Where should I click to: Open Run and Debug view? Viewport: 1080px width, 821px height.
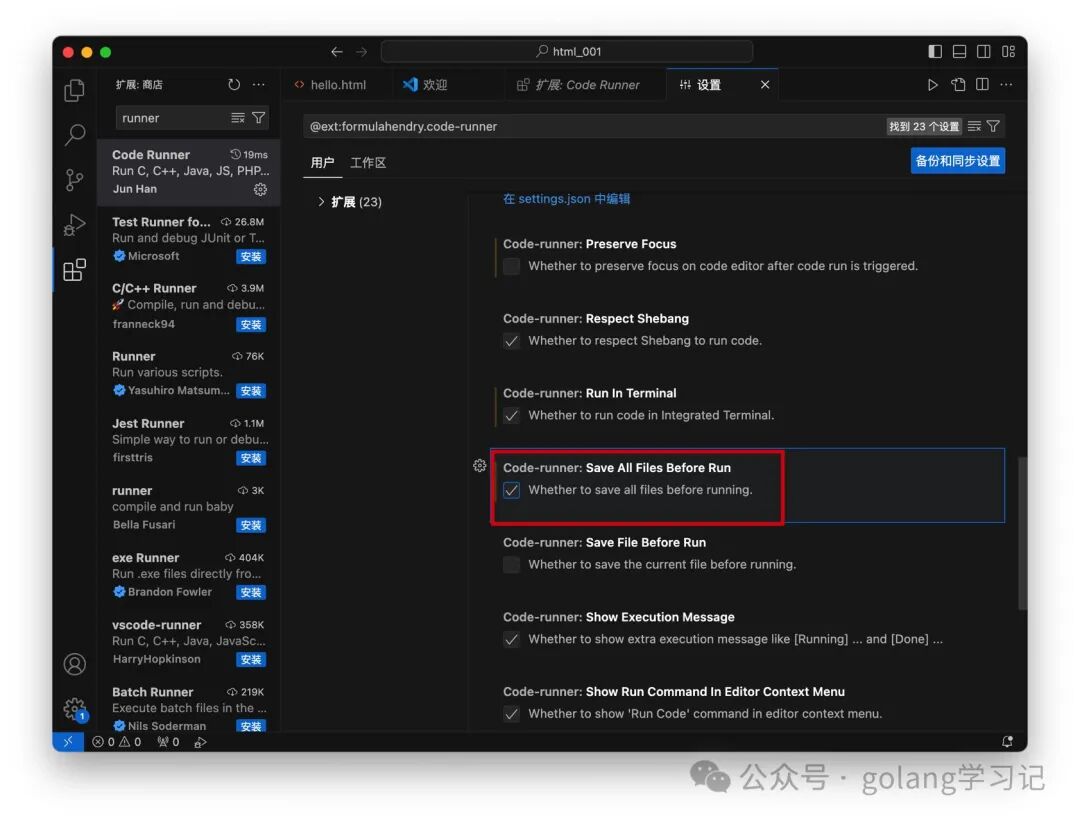point(74,225)
